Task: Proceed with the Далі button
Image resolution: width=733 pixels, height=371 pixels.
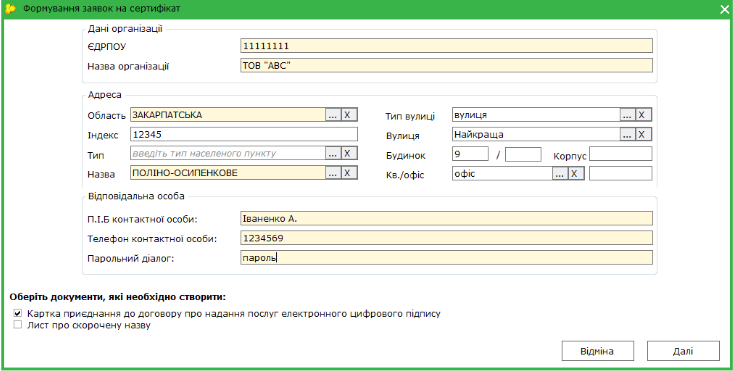Action: pyautogui.click(x=683, y=351)
